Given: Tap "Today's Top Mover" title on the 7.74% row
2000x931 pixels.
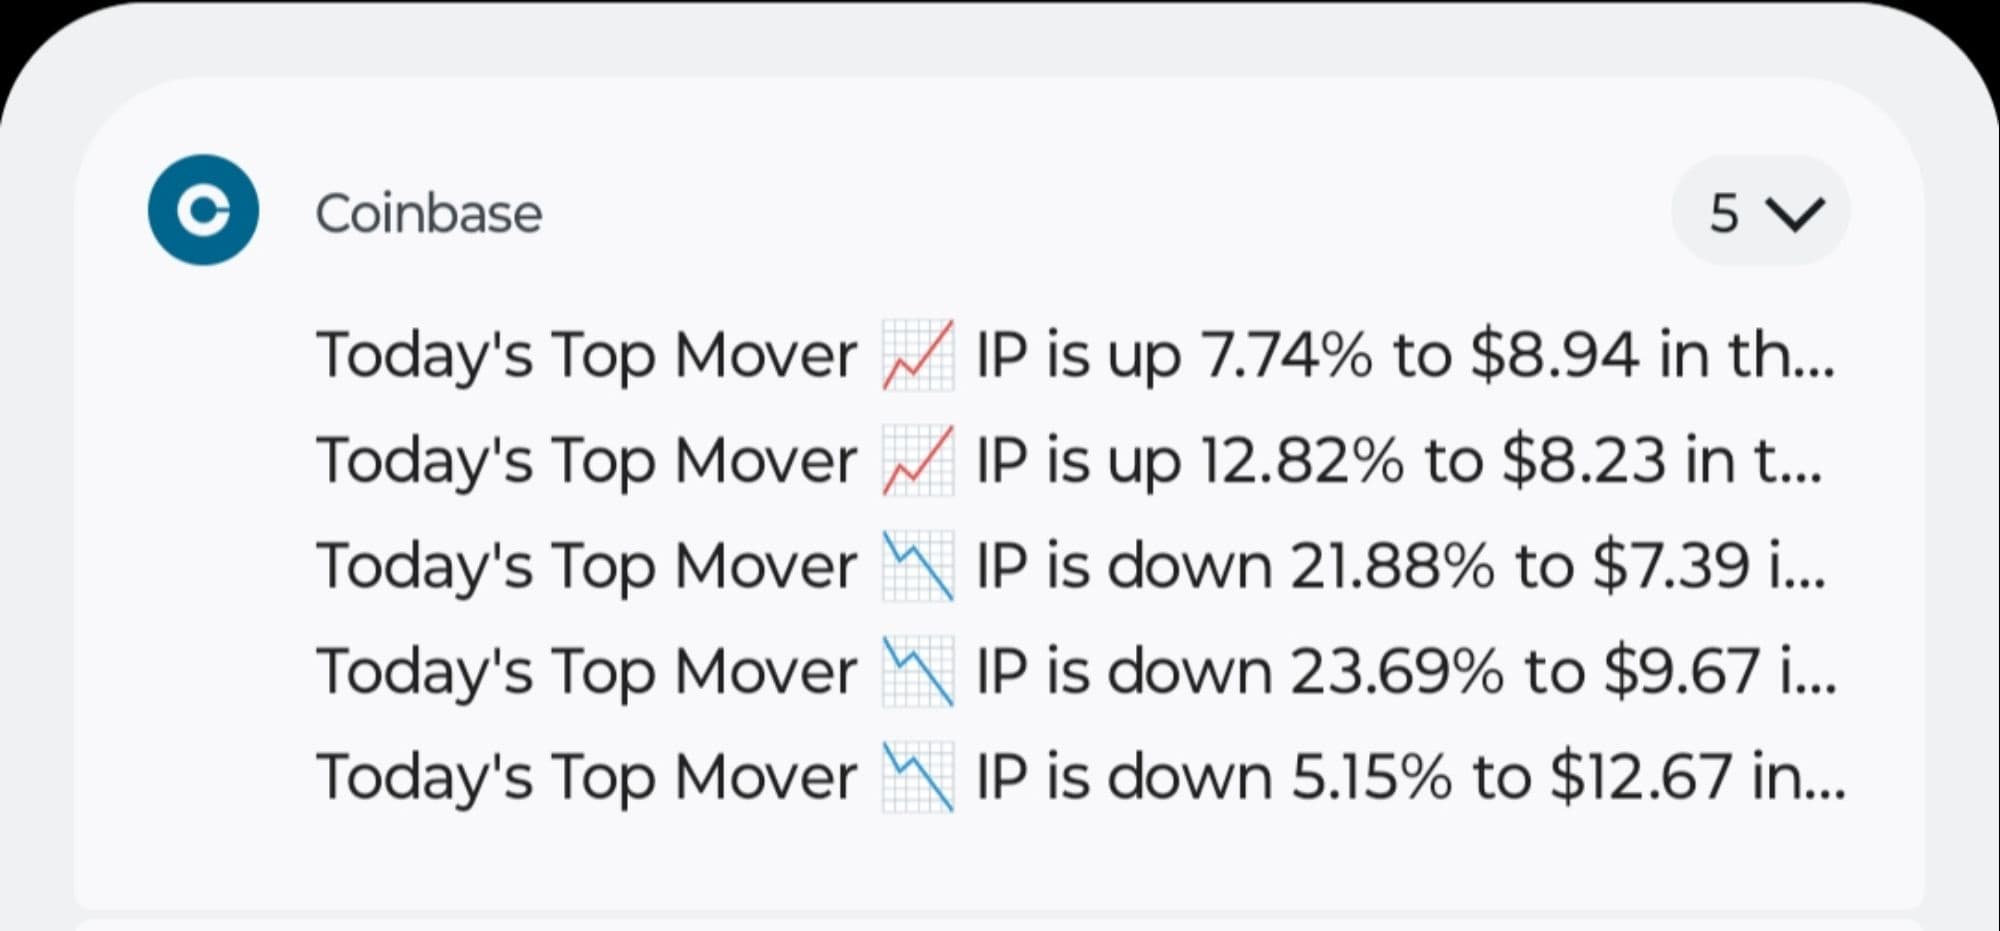Looking at the screenshot, I should tap(586, 354).
